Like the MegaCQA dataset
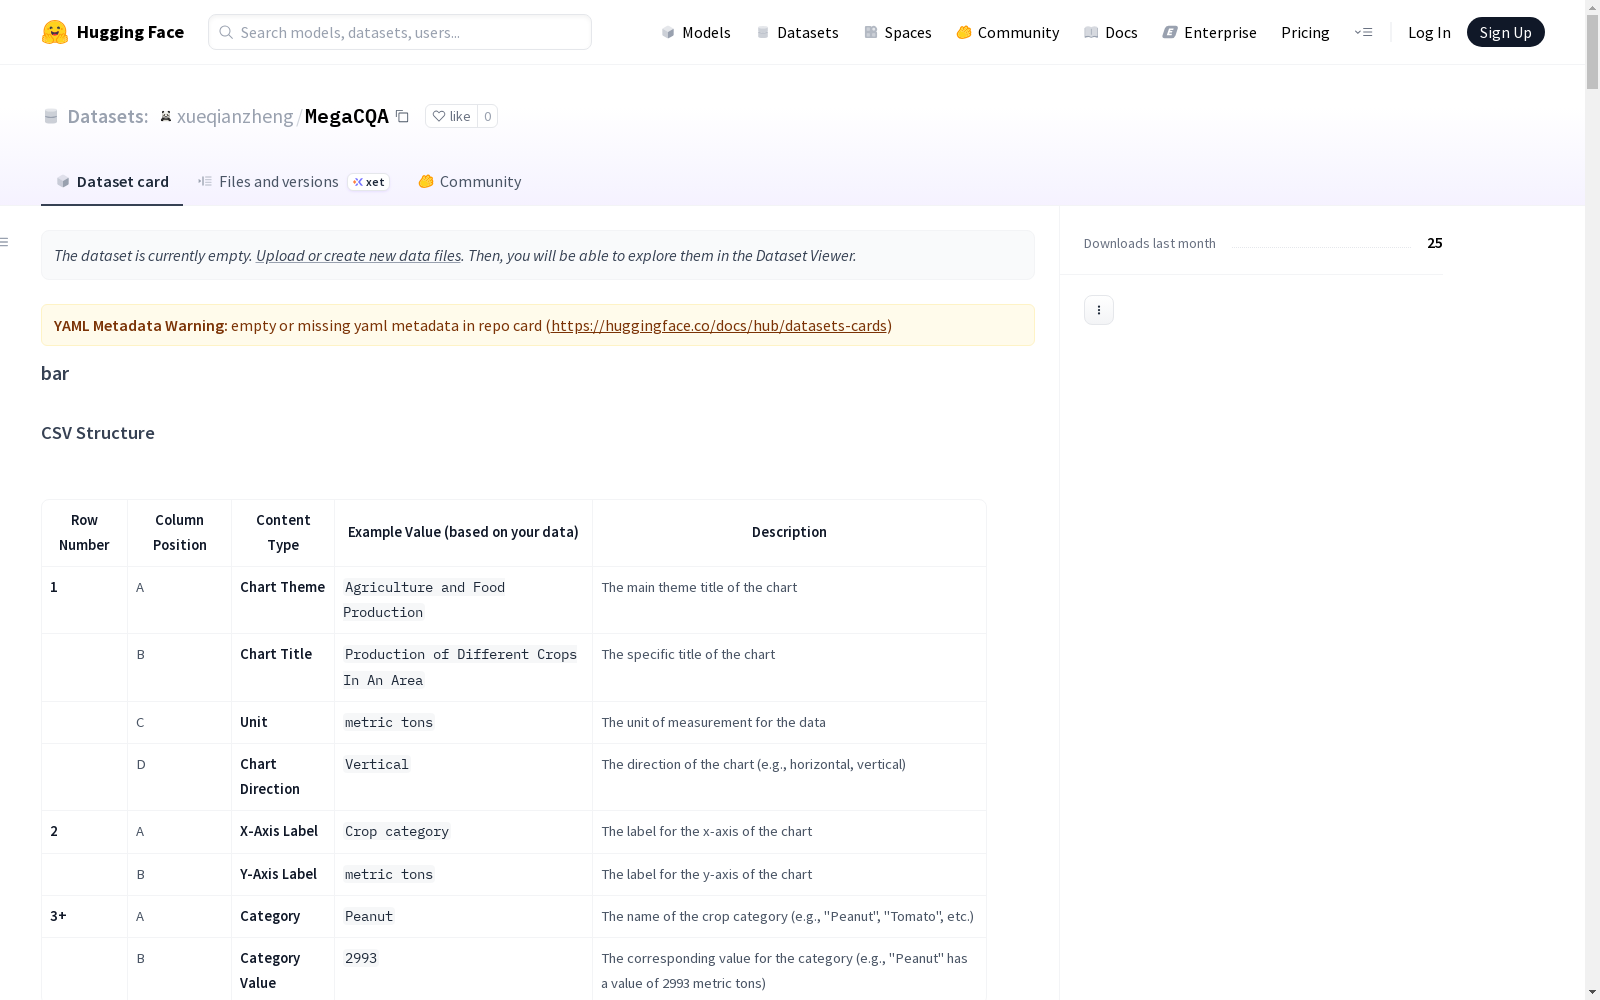The image size is (1600, 1000). pos(451,116)
